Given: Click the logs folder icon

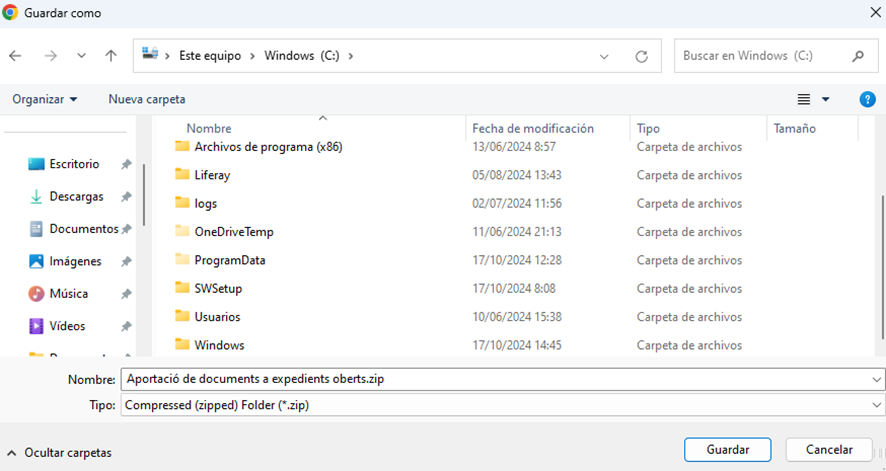Looking at the screenshot, I should pos(182,203).
